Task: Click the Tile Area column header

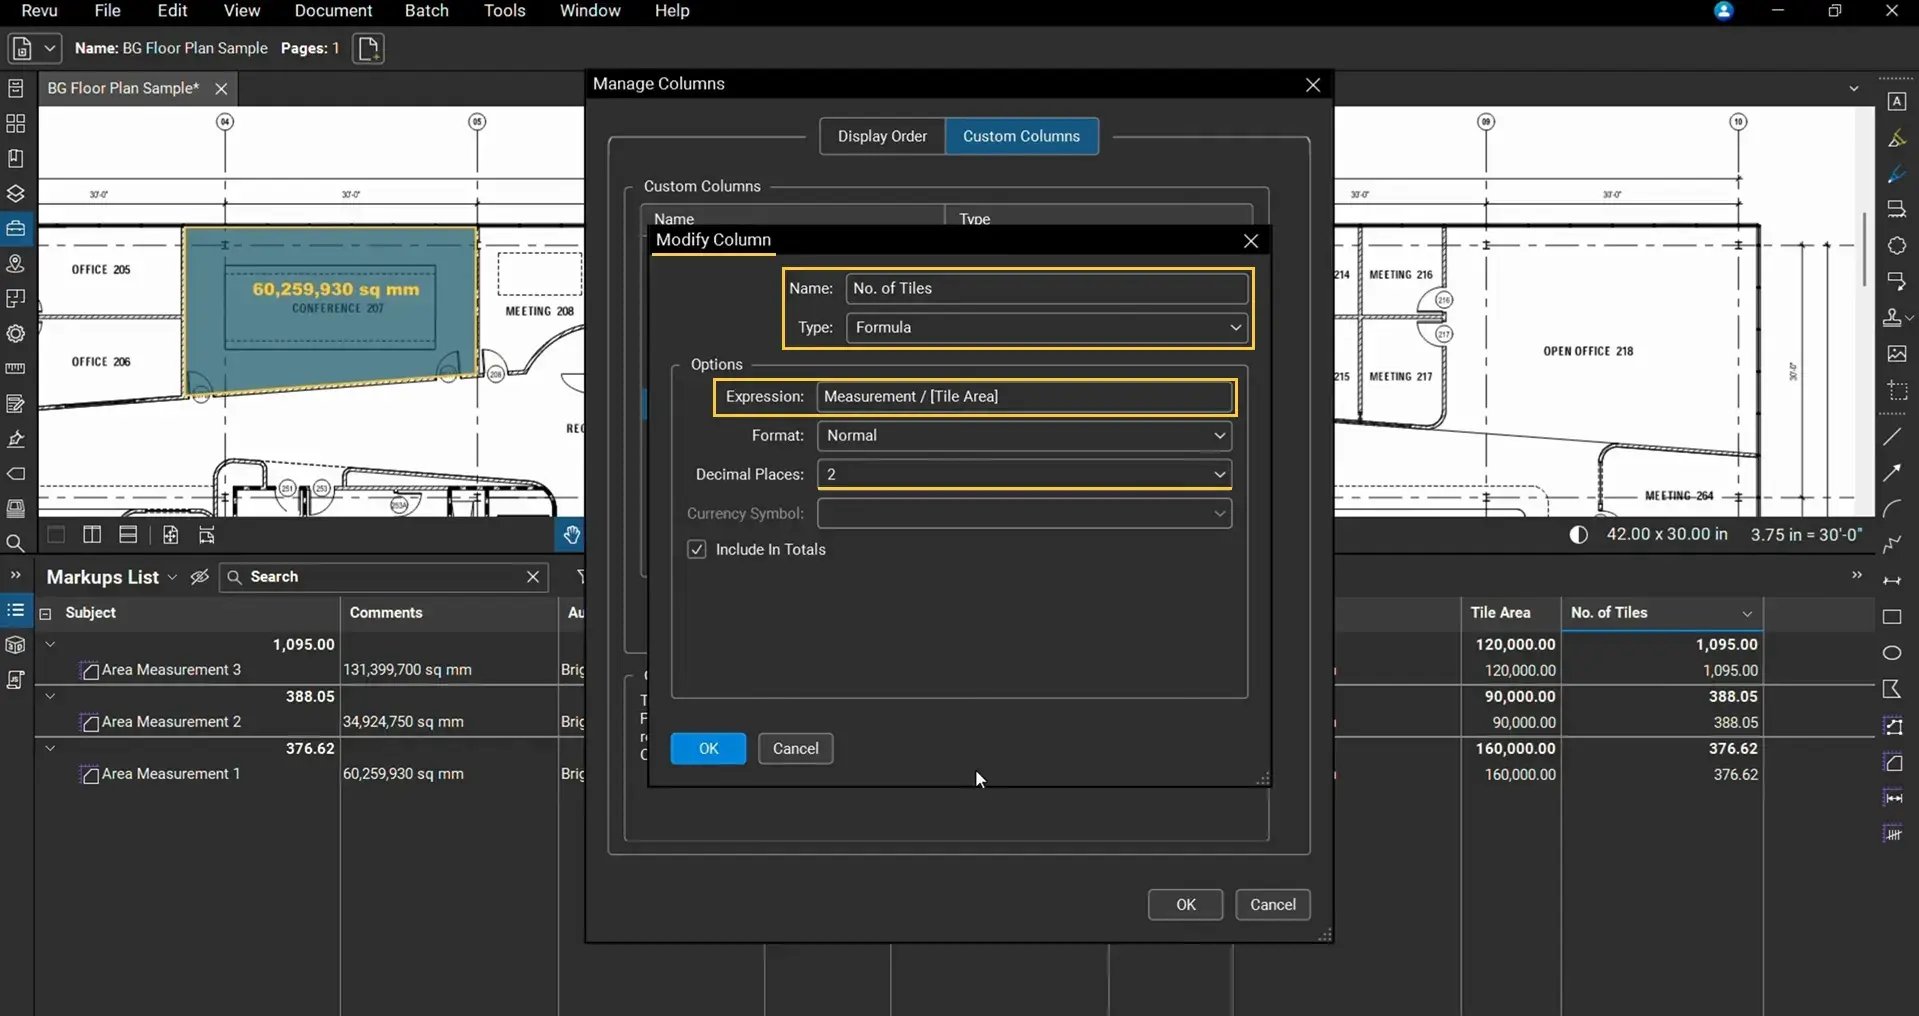Action: pos(1511,613)
